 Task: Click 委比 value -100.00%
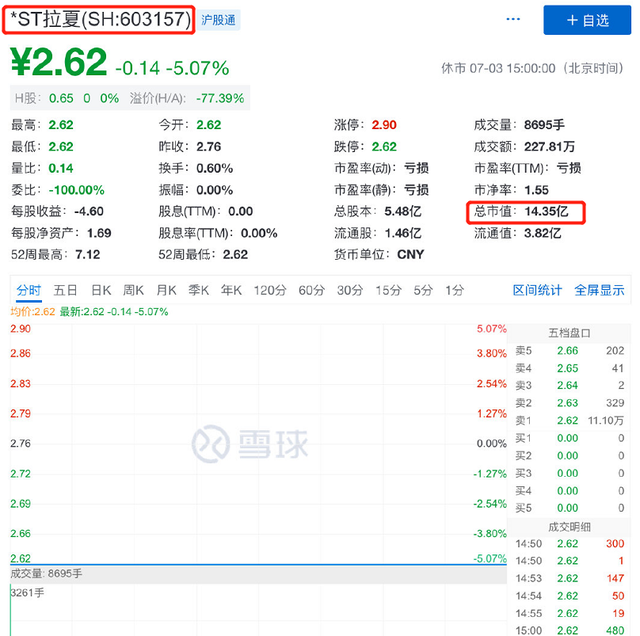76,190
